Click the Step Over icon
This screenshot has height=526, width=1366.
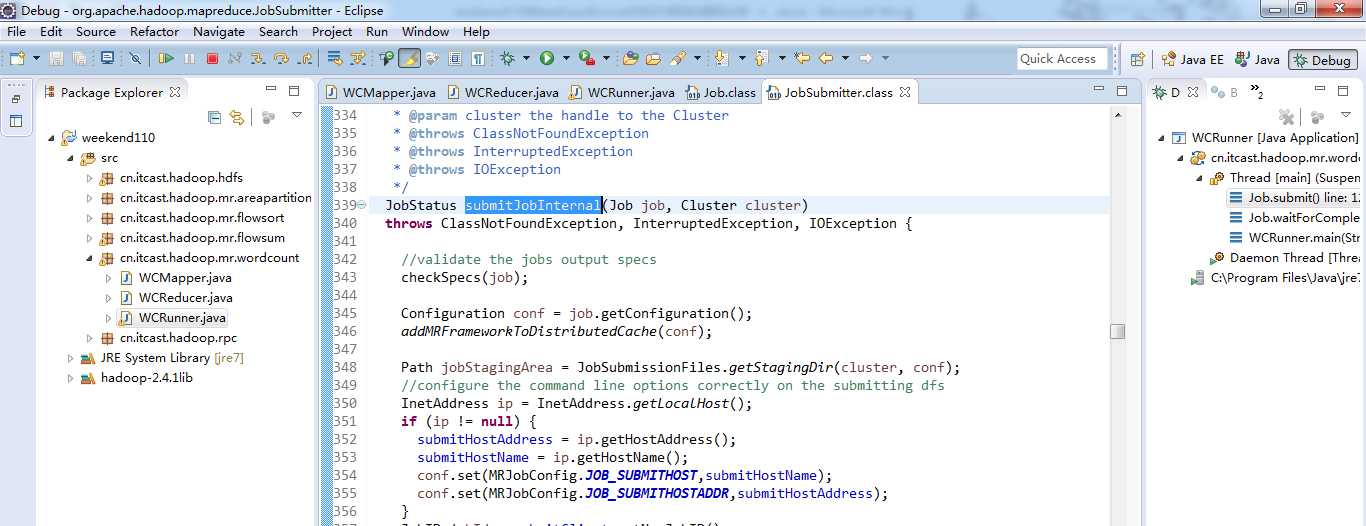click(282, 58)
